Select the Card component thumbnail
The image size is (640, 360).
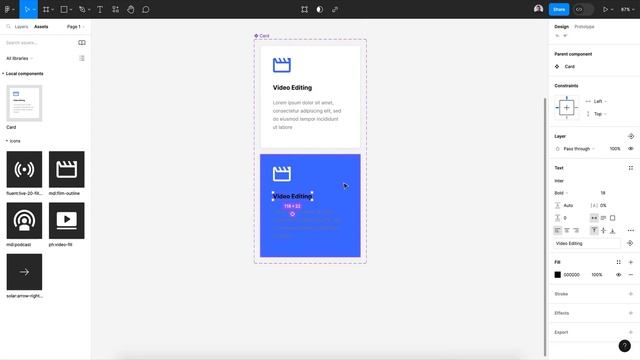[24, 103]
